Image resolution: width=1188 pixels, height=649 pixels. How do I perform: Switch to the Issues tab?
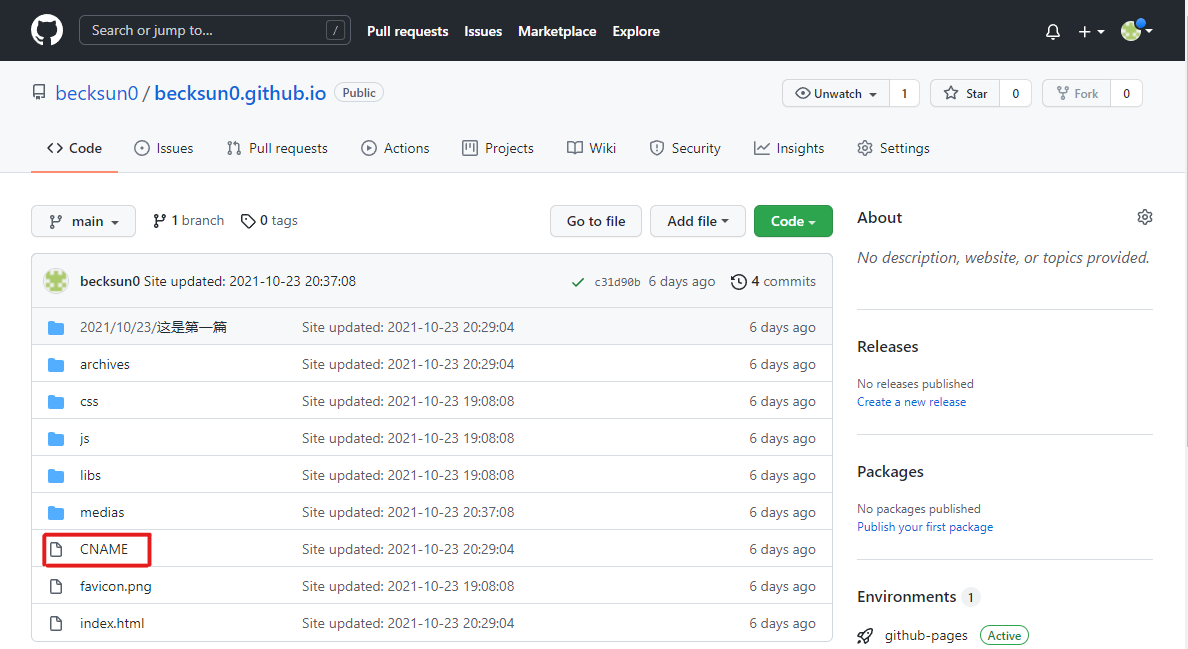tap(164, 148)
